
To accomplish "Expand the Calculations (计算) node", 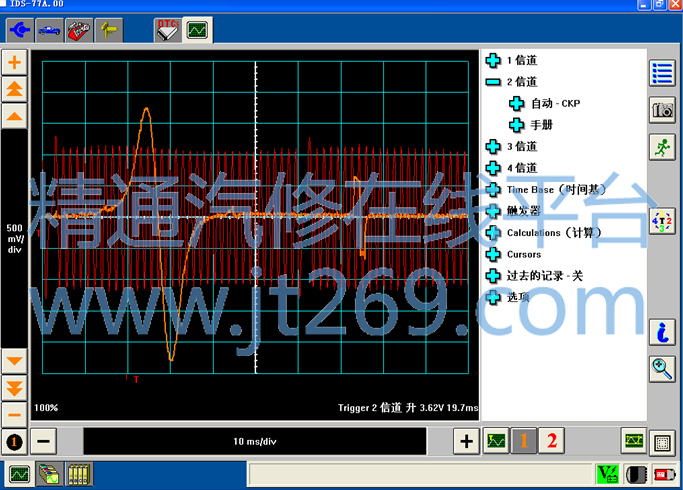I will [493, 233].
